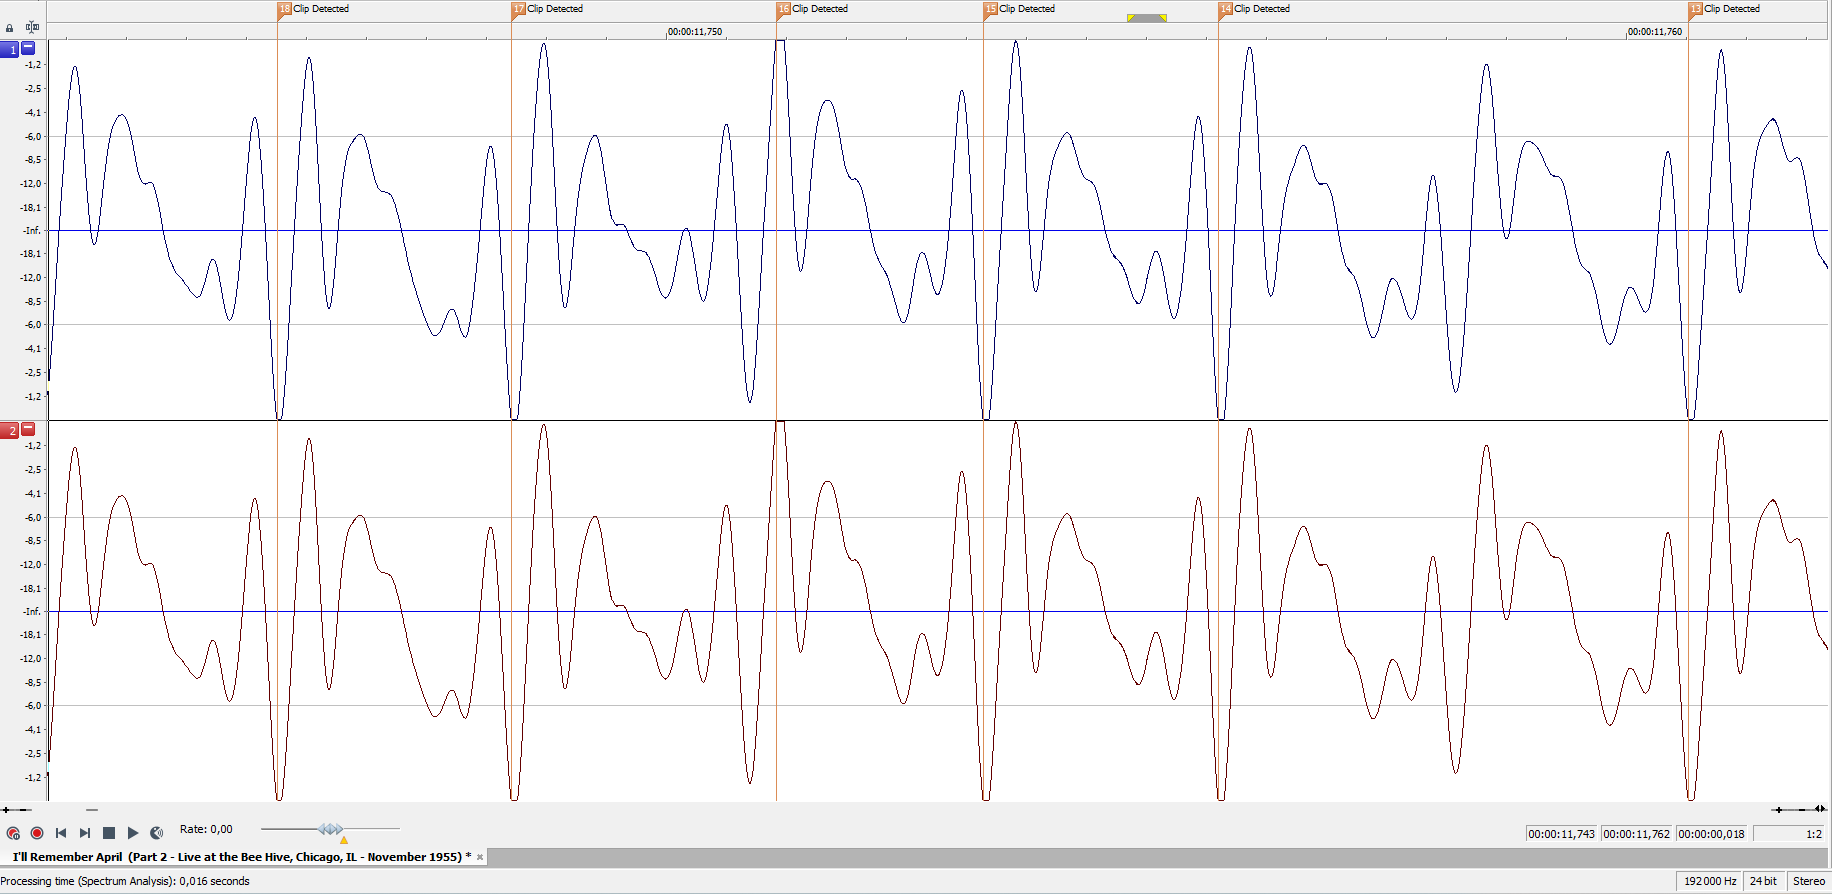
Task: Stop audio playback
Action: [x=109, y=833]
